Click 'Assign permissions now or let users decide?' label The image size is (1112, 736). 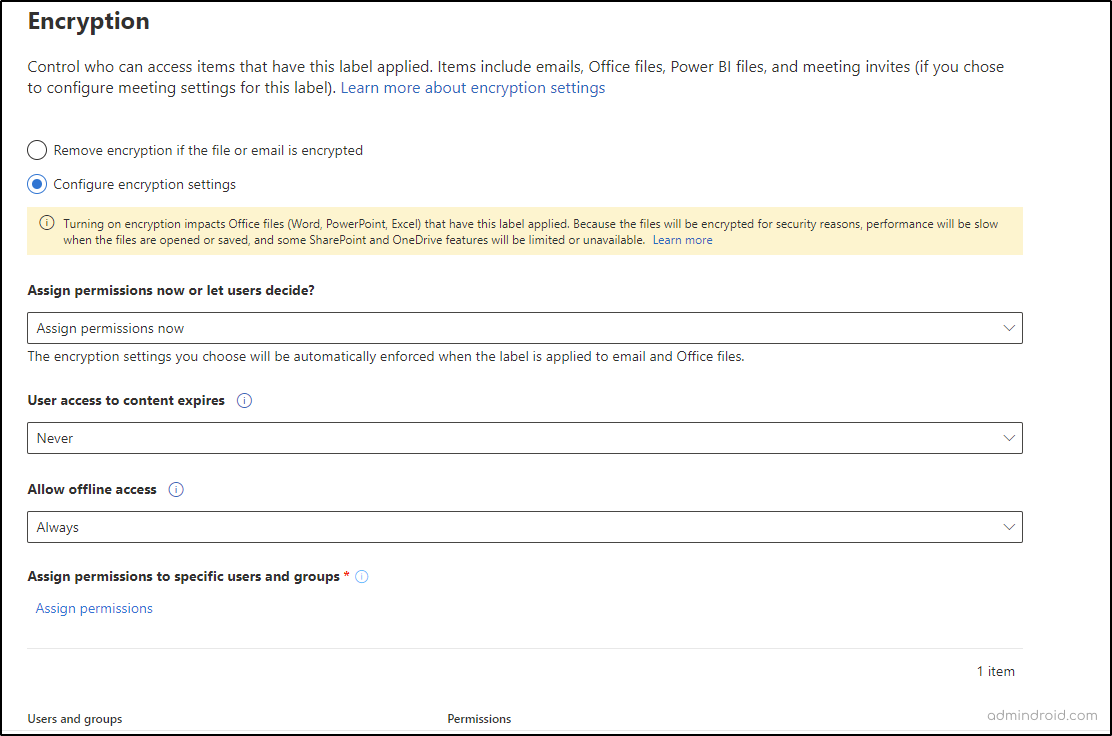coord(171,291)
